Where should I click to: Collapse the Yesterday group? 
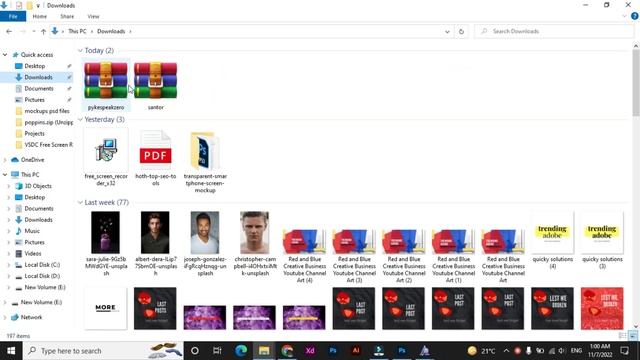point(80,120)
